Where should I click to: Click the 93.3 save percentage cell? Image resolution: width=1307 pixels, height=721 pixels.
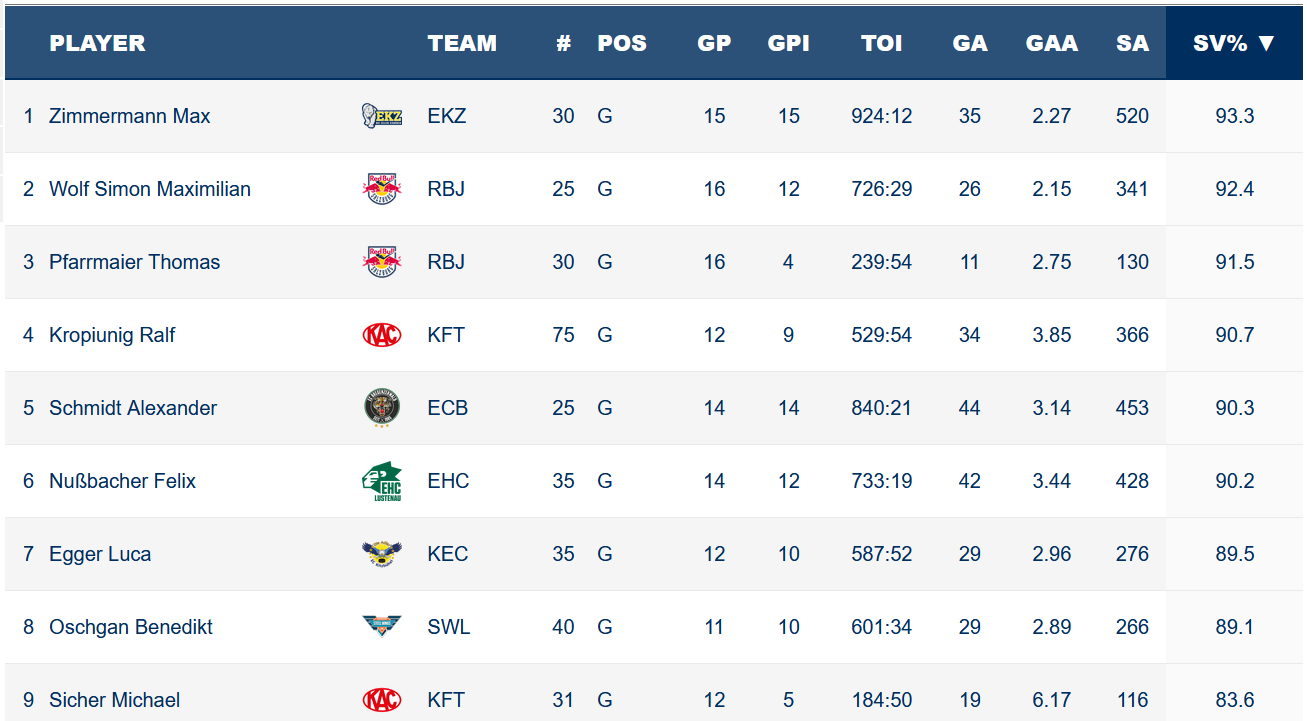tap(1234, 116)
